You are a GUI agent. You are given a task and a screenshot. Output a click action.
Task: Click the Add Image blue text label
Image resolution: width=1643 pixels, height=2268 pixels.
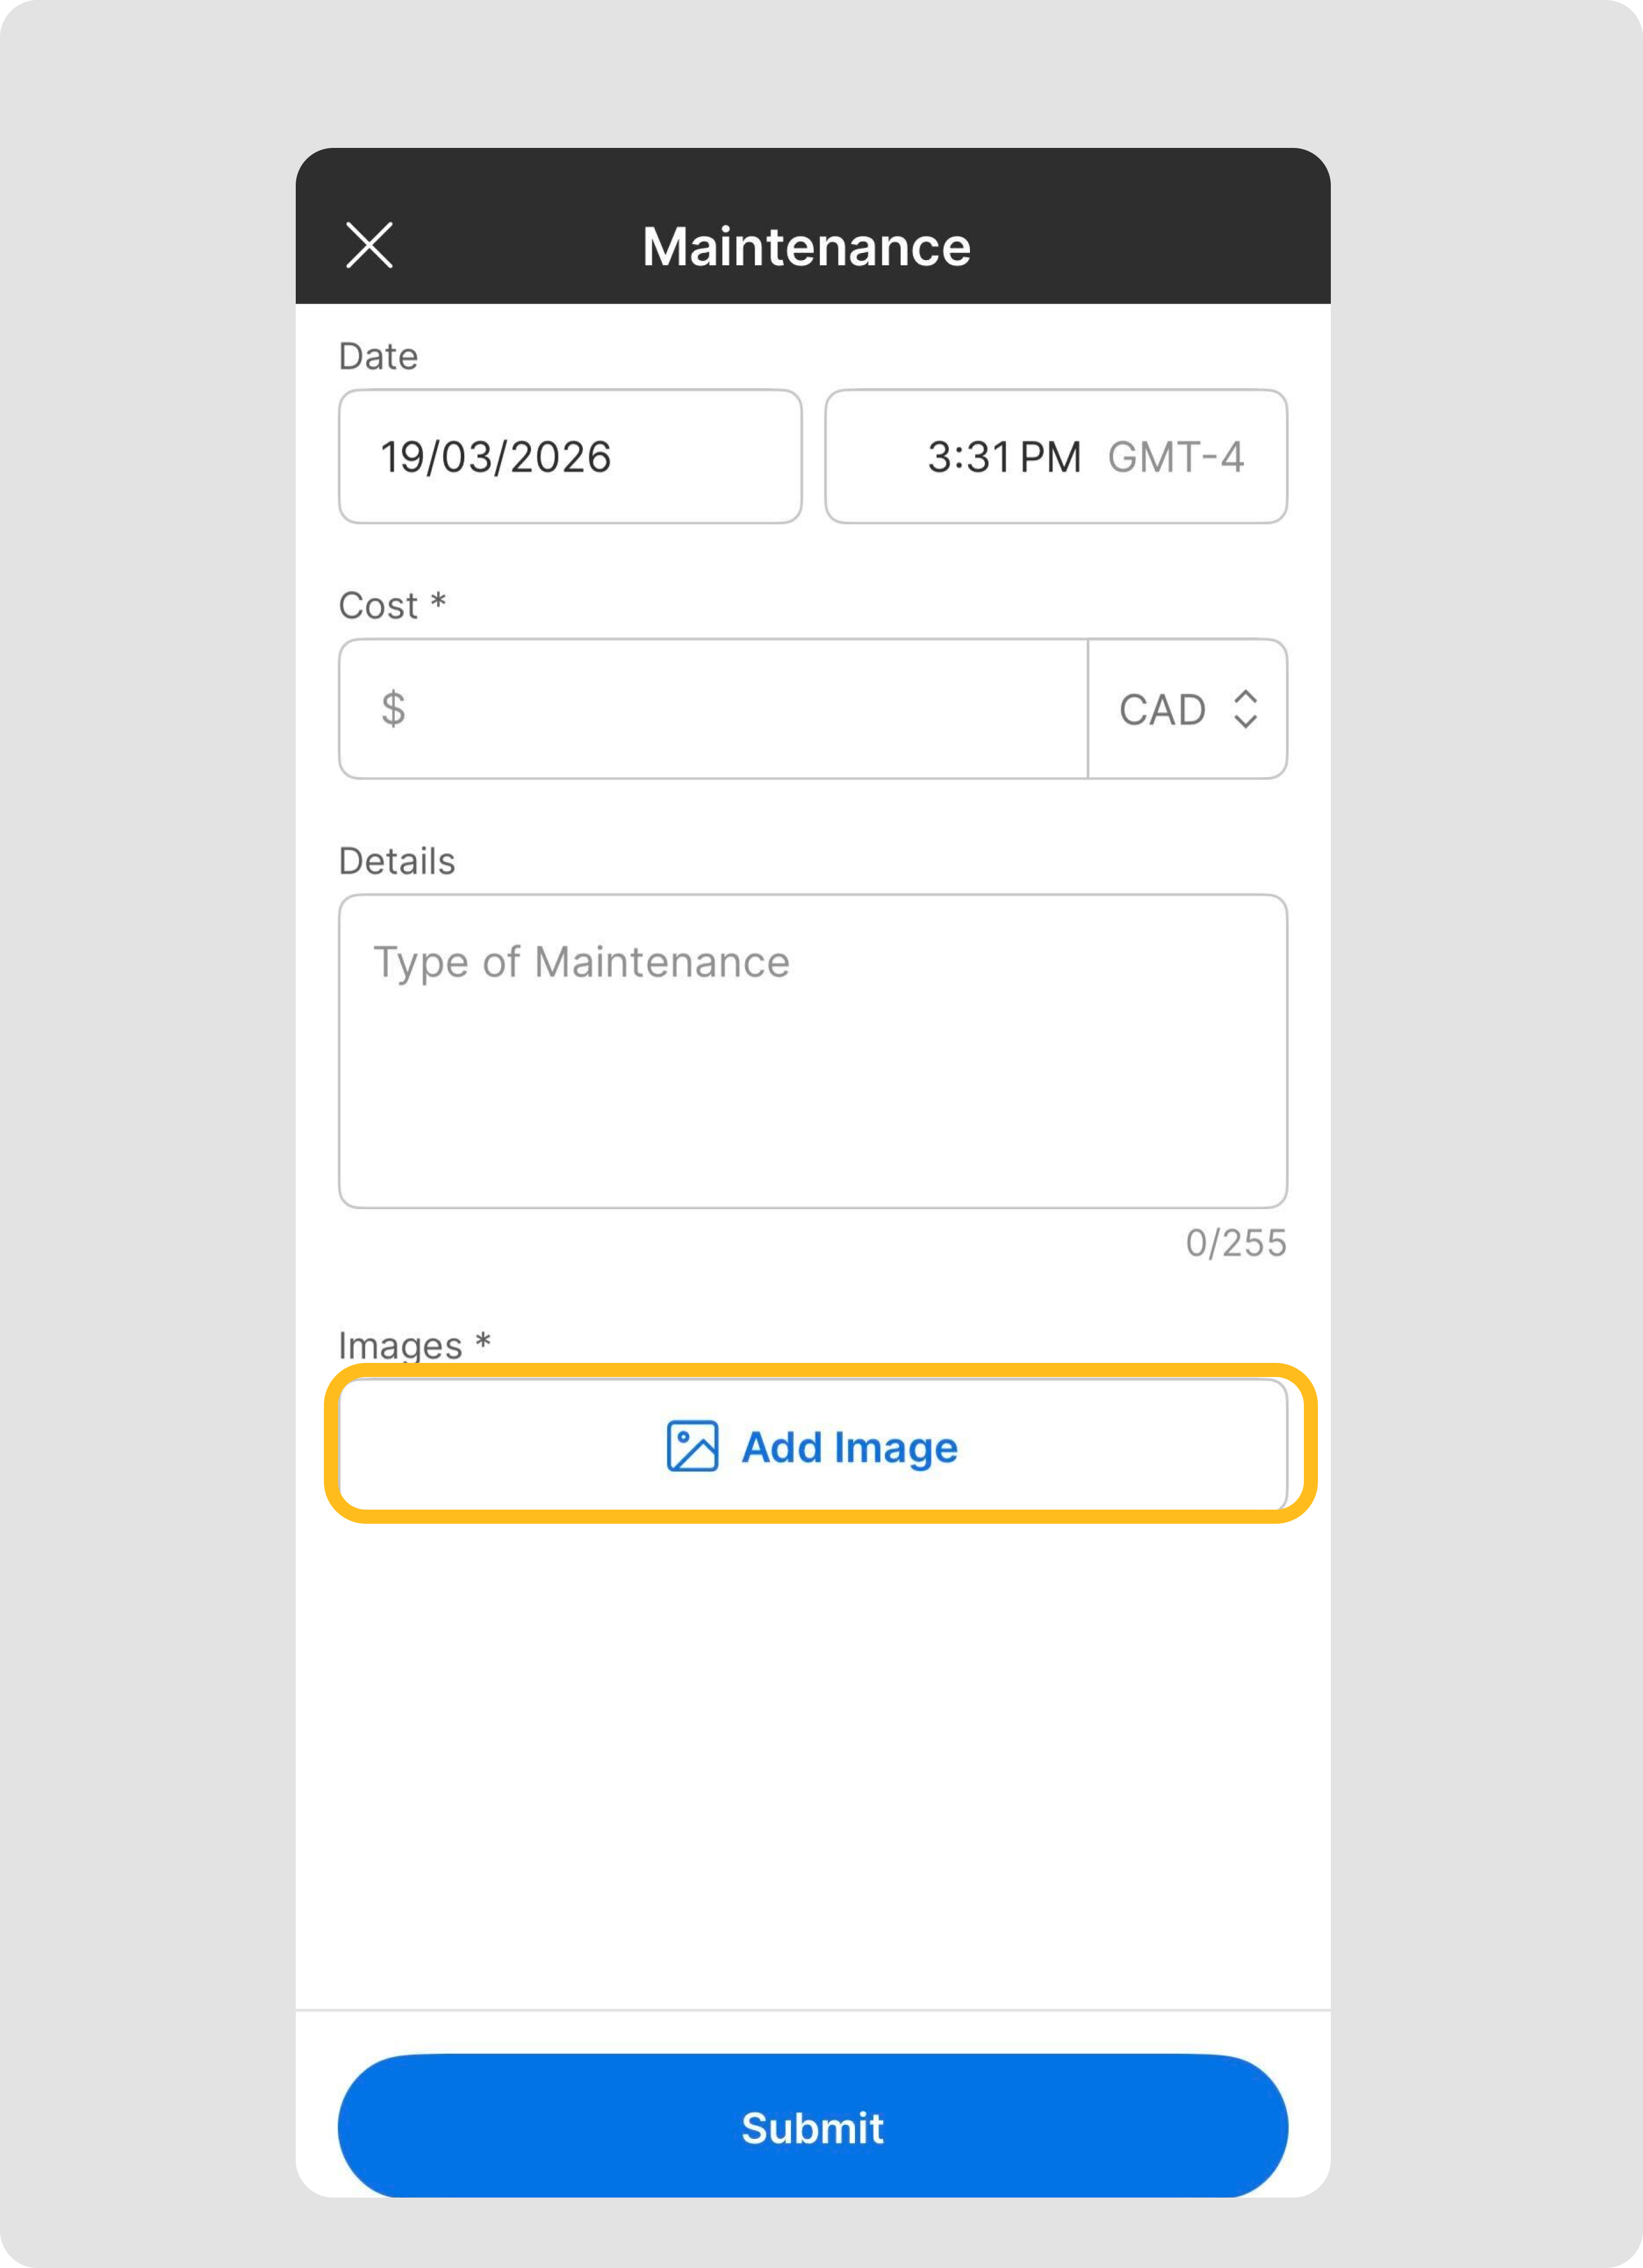[x=849, y=1447]
